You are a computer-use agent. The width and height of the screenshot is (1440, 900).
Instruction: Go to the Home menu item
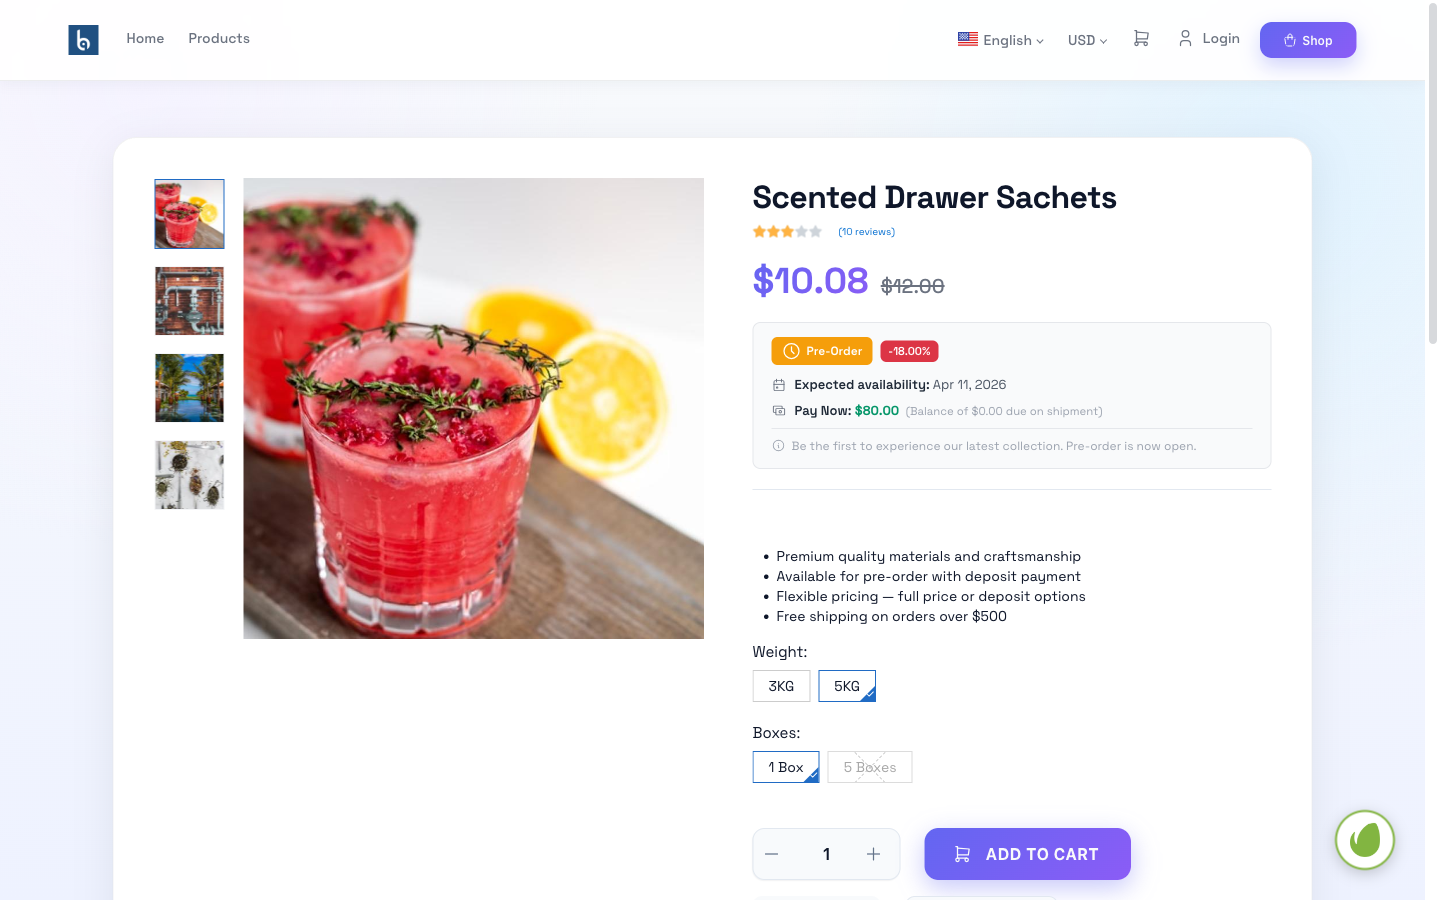tap(145, 38)
